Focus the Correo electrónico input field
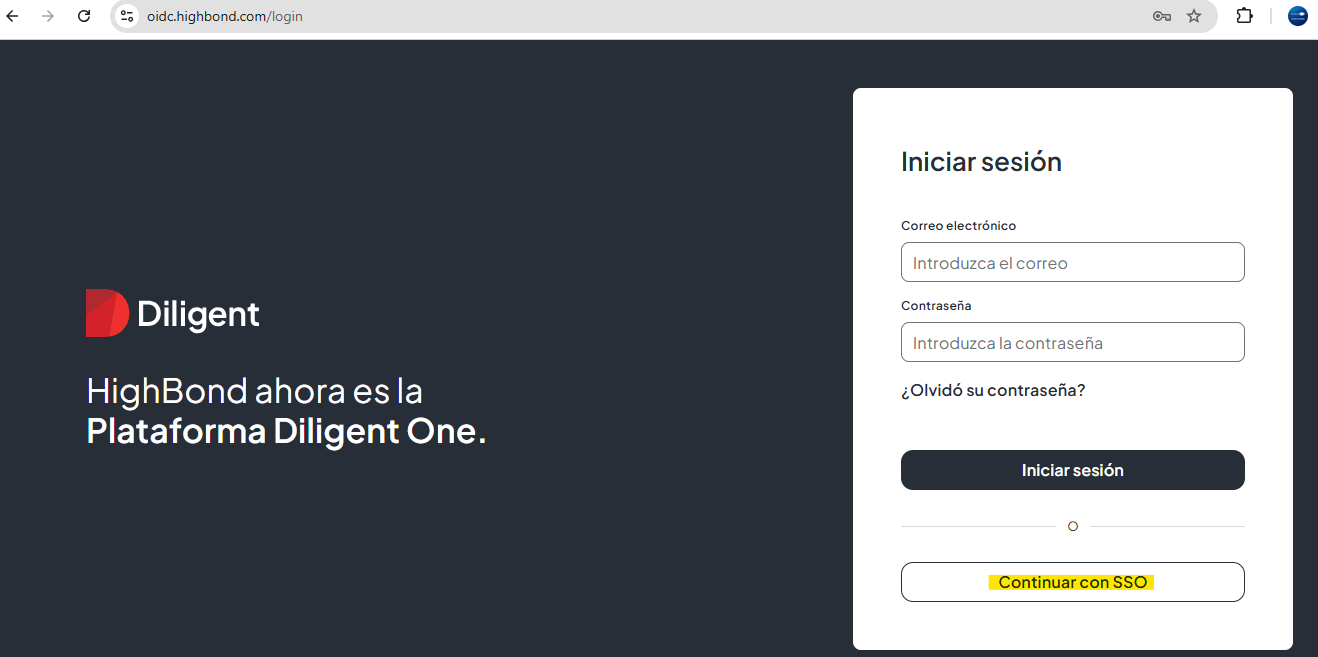Image resolution: width=1318 pixels, height=657 pixels. [1072, 262]
